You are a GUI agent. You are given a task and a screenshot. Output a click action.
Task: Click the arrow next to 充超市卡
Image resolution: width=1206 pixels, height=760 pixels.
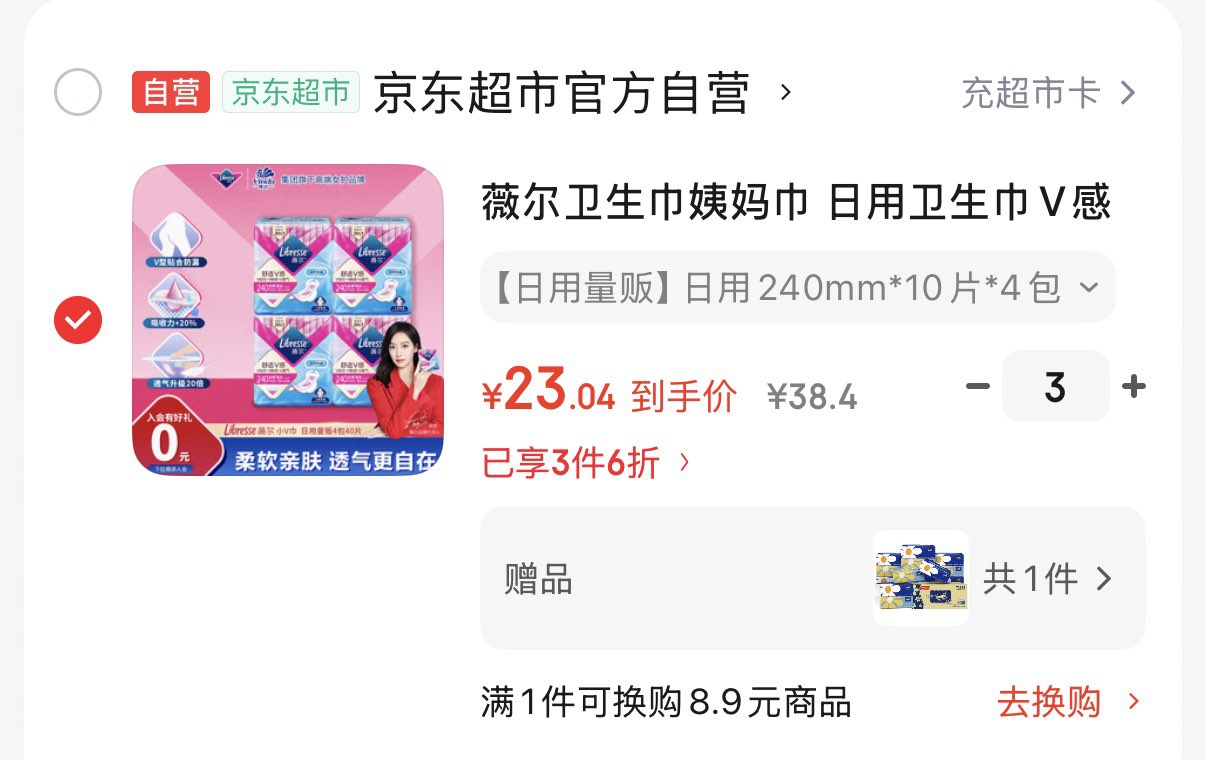(1127, 93)
